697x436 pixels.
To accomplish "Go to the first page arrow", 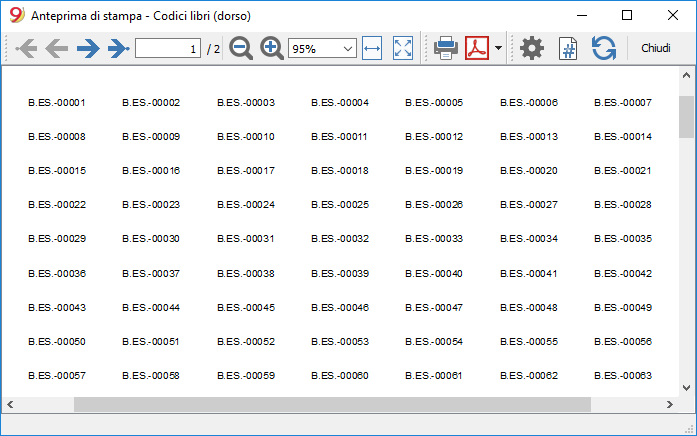I will tap(26, 48).
